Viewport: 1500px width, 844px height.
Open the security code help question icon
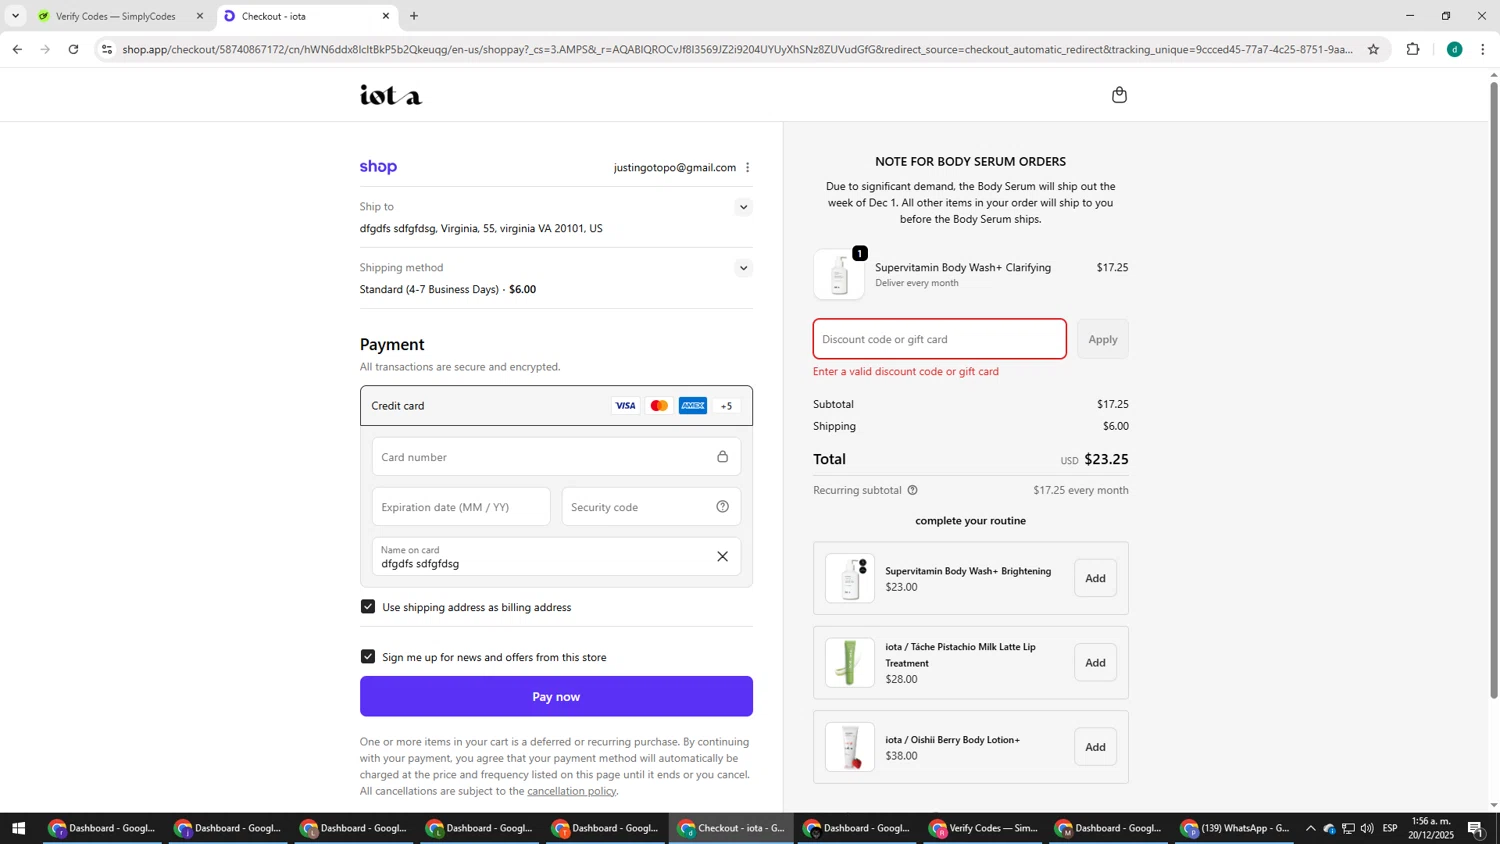(x=722, y=507)
